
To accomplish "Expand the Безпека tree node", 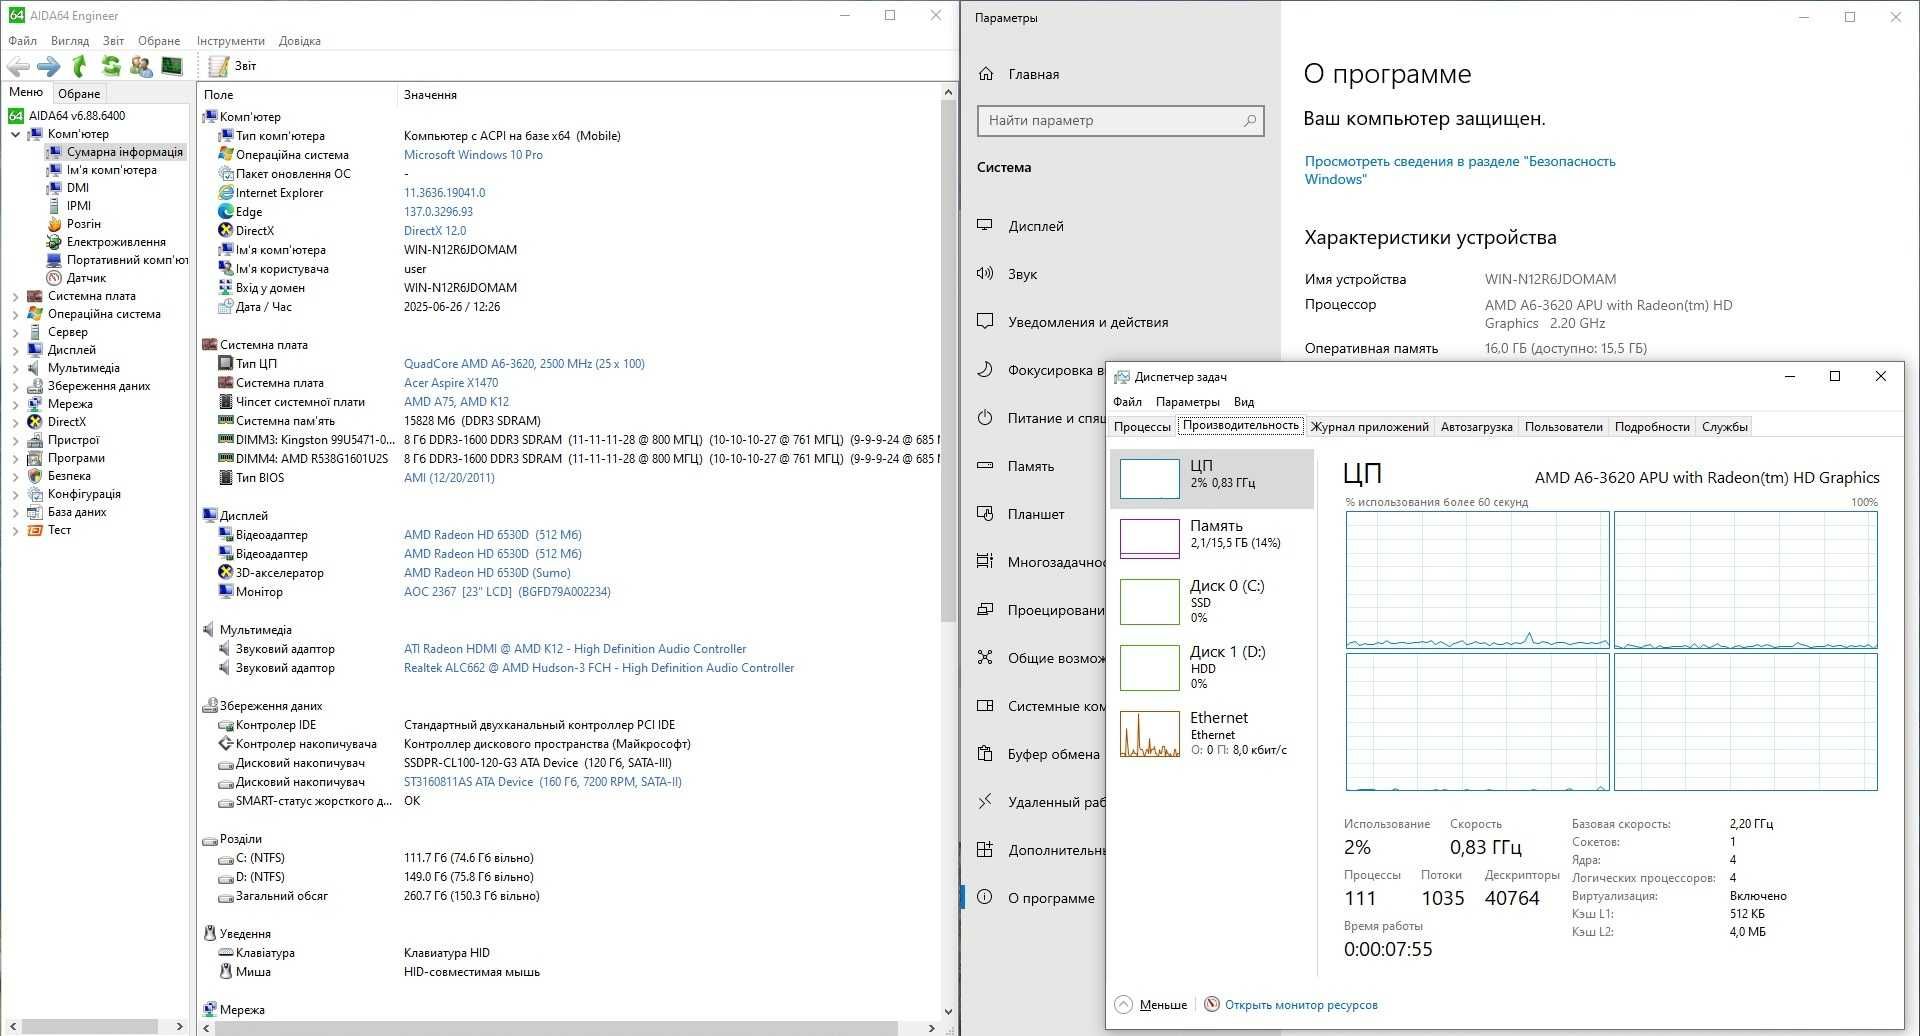I will (15, 476).
